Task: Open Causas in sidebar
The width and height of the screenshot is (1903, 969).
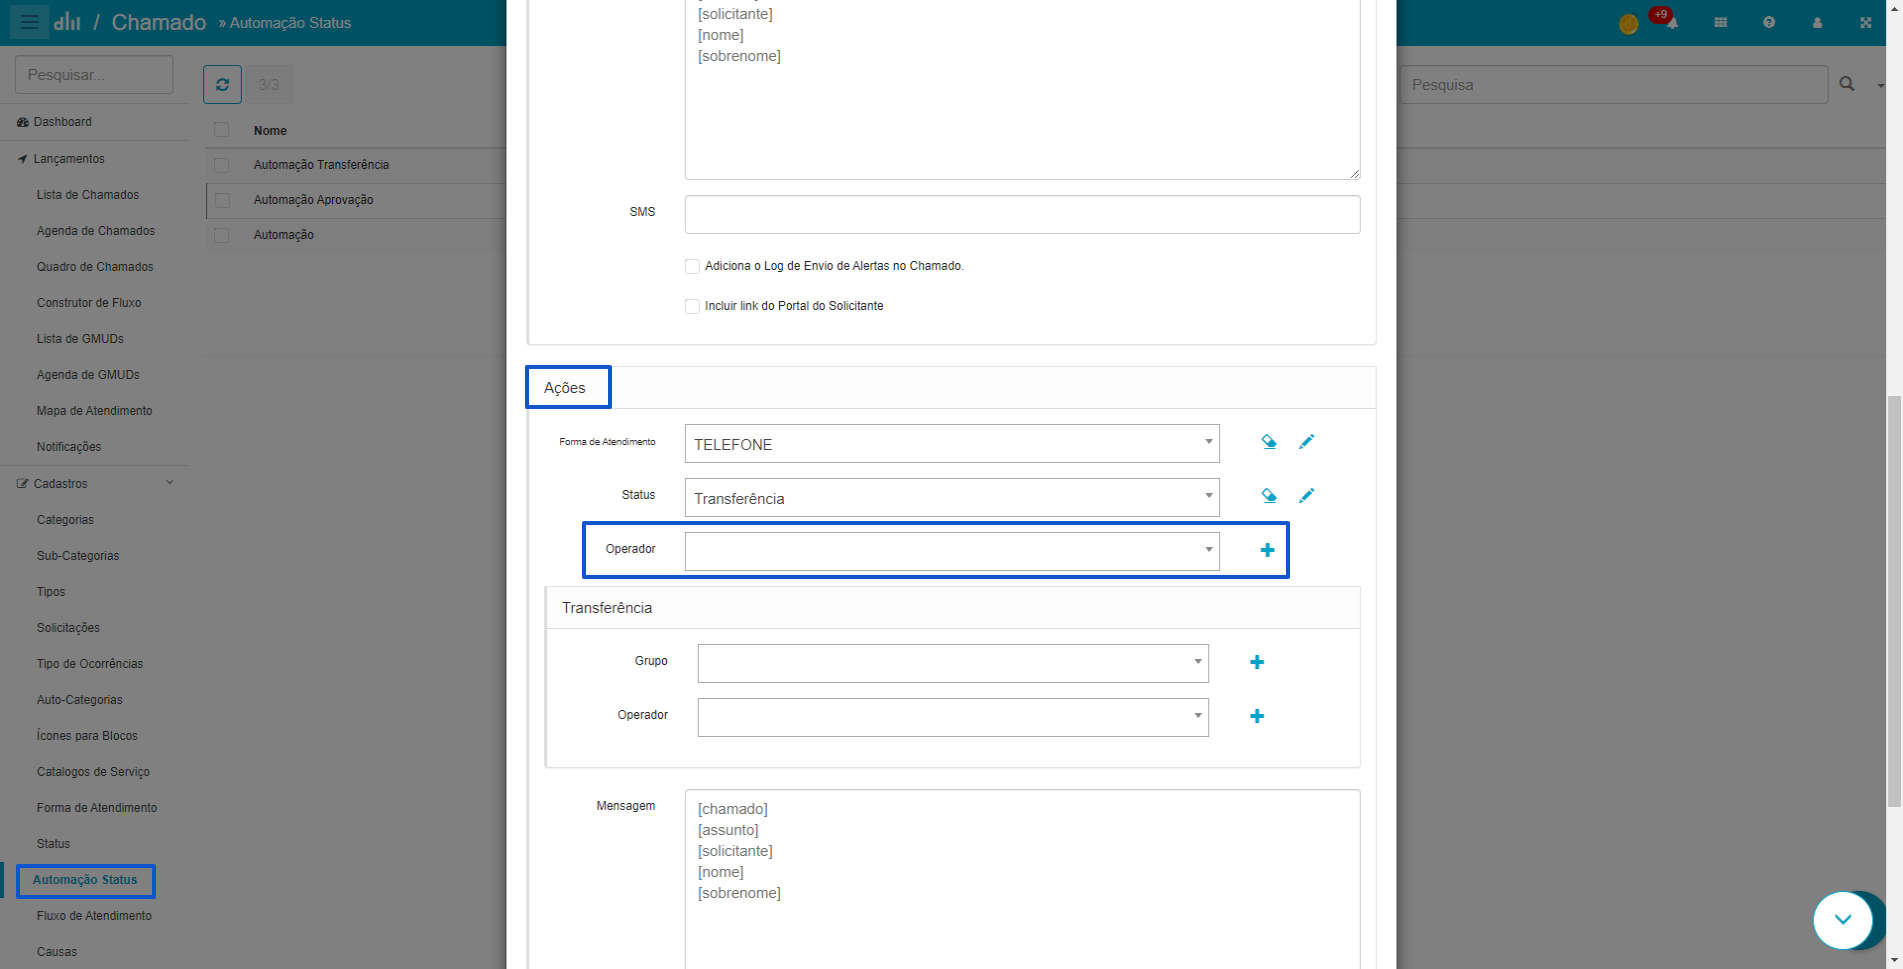Action: pyautogui.click(x=57, y=952)
